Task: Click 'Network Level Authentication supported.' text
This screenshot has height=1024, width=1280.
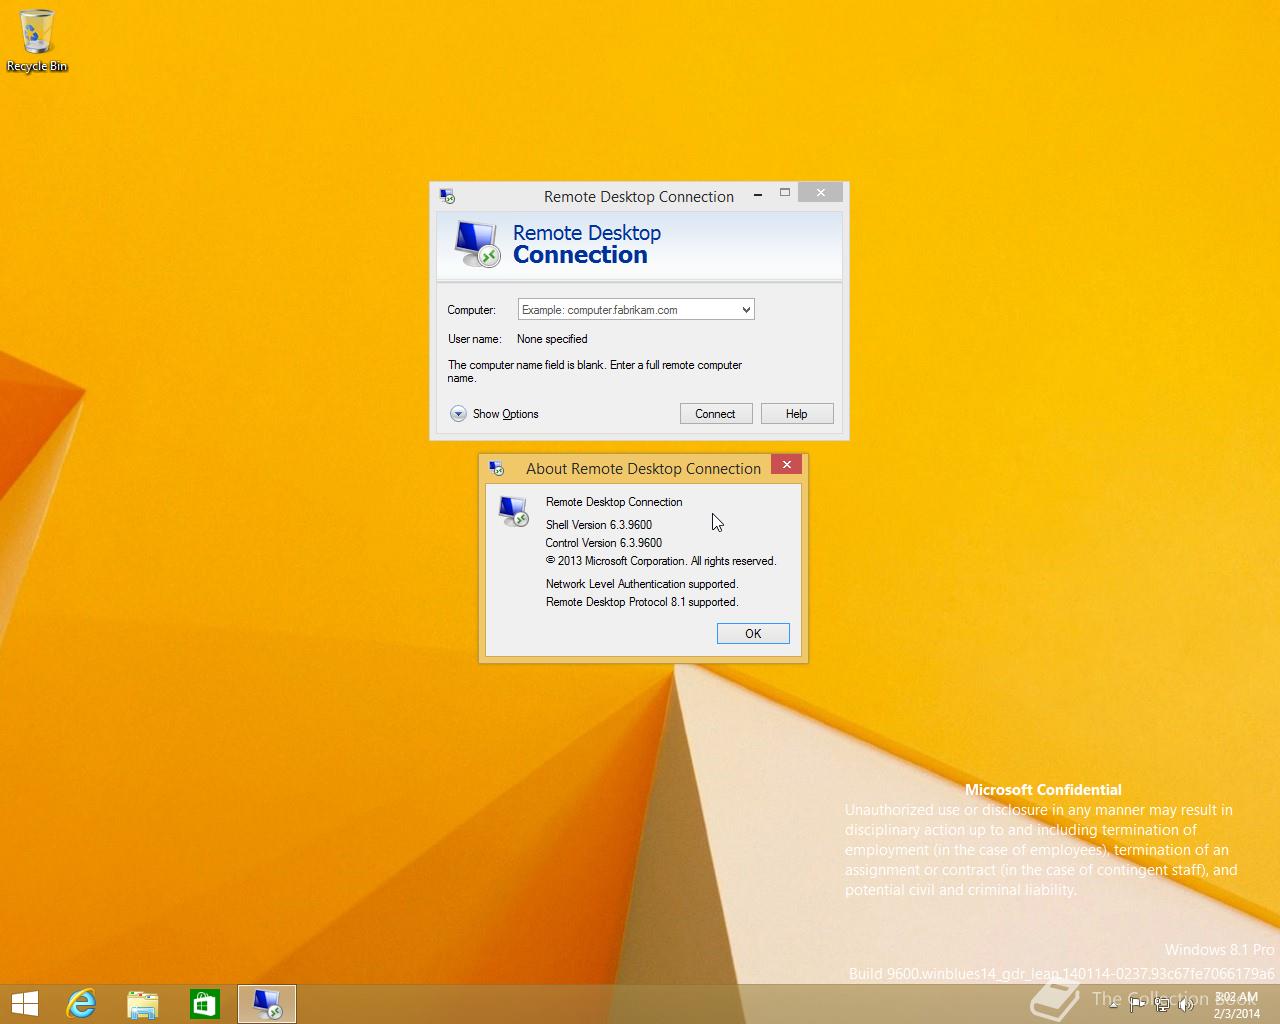Action: click(642, 584)
